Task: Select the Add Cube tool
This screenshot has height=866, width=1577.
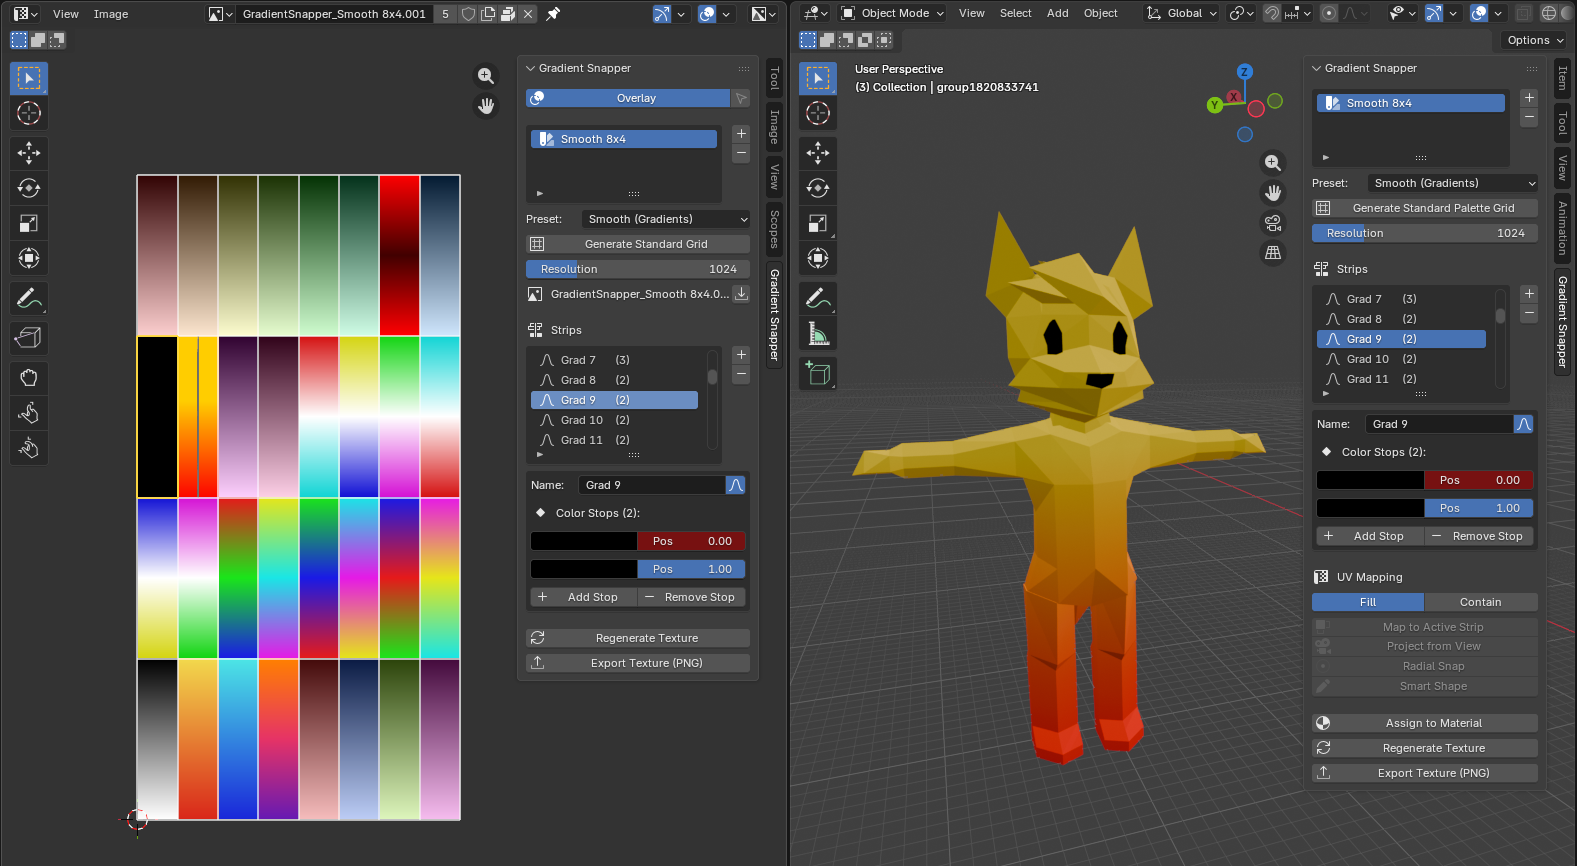Action: click(818, 374)
